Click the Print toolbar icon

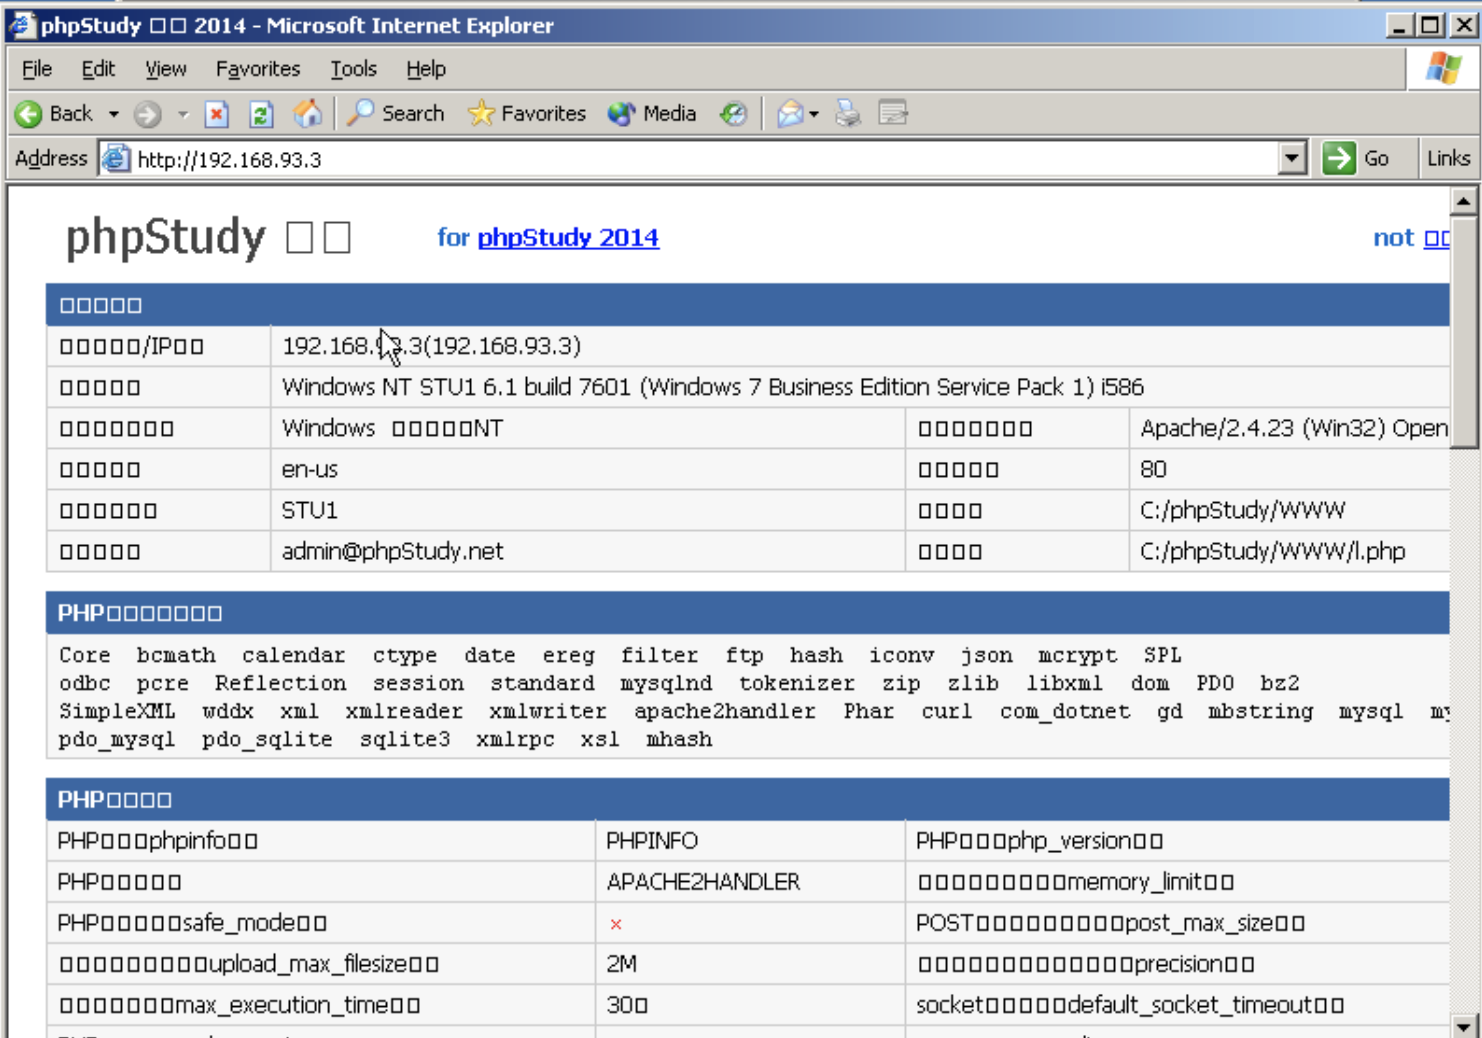848,114
